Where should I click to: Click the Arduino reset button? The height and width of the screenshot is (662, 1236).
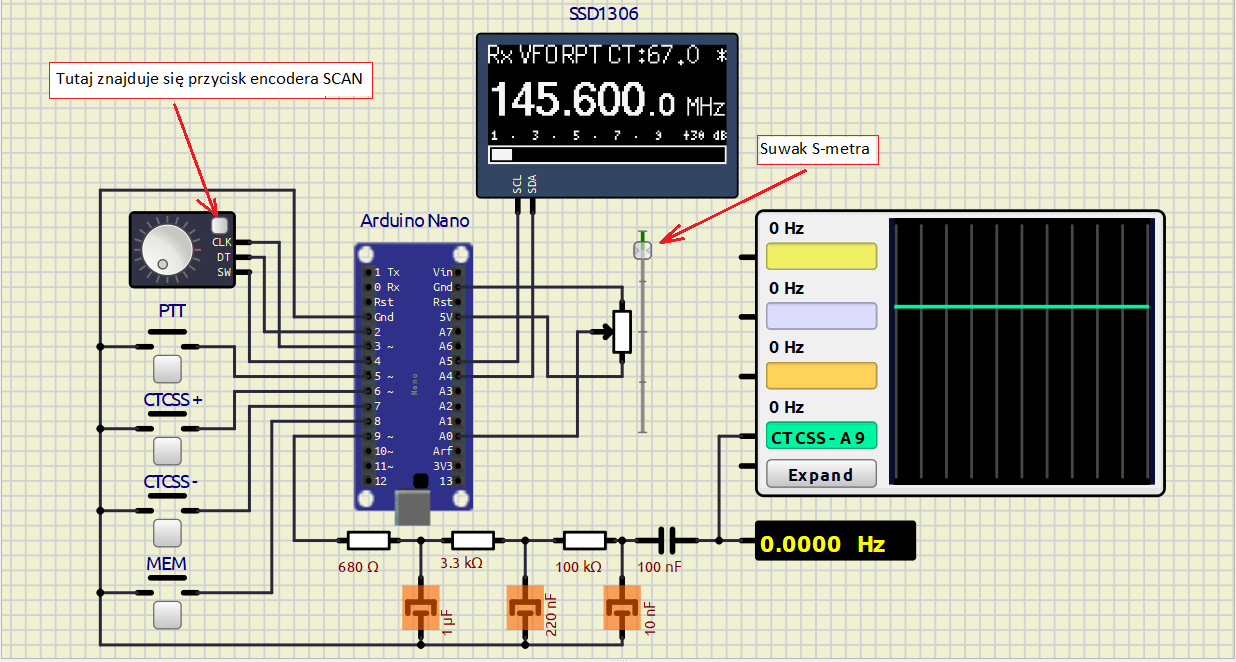422,482
